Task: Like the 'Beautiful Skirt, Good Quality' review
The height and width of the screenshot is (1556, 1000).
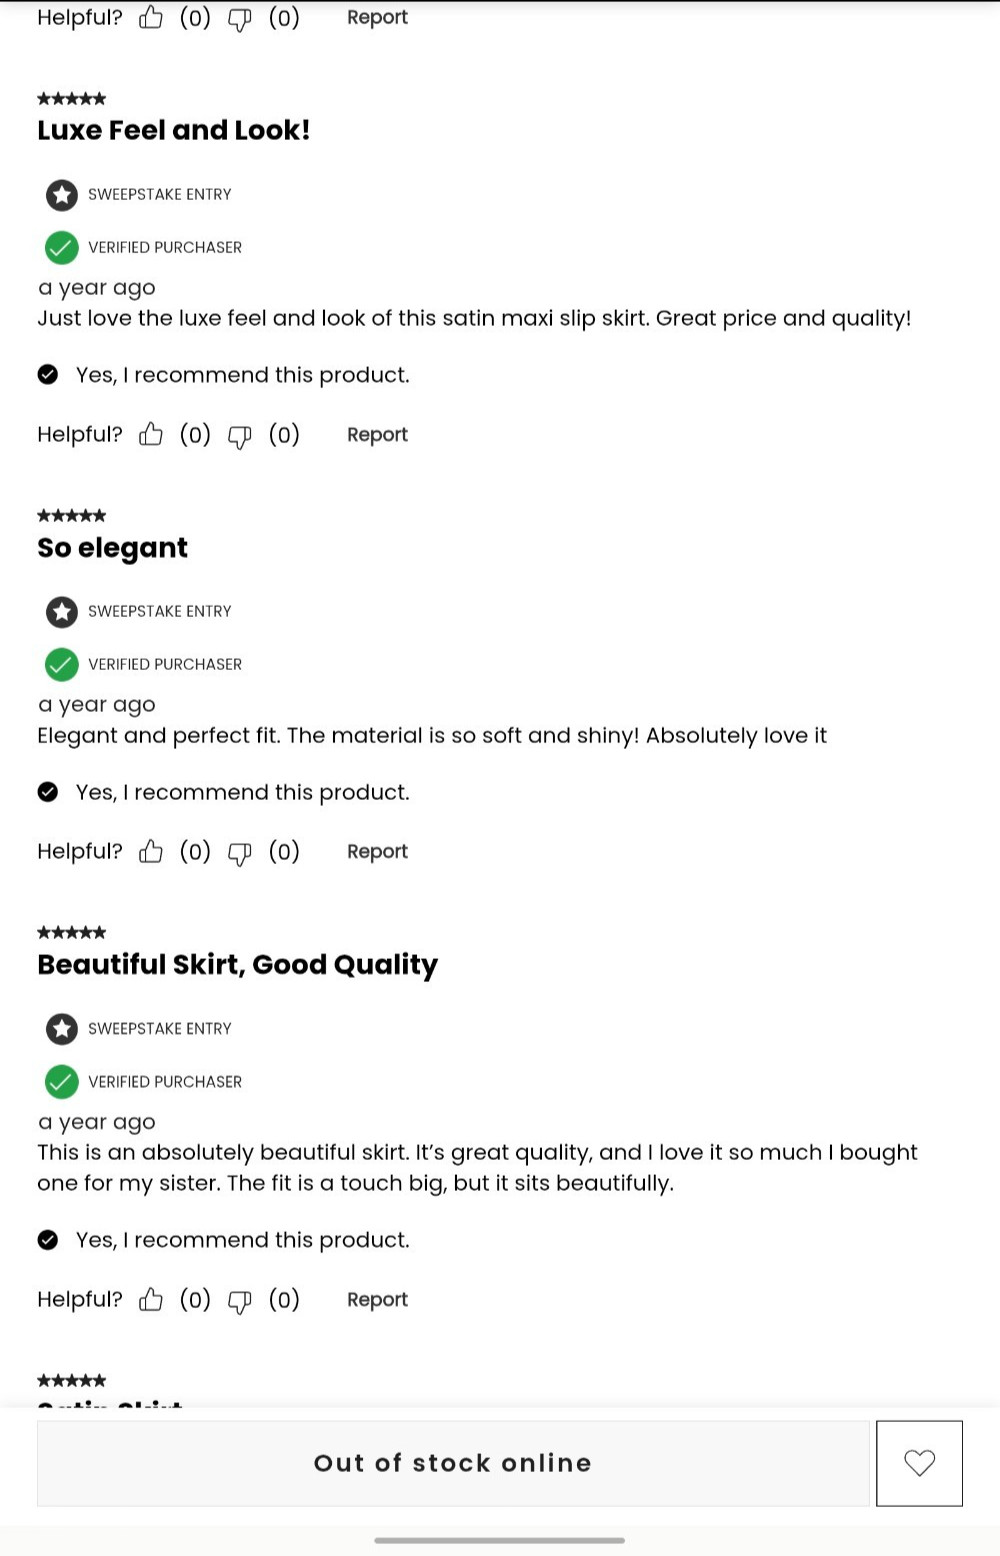Action: [x=151, y=1299]
